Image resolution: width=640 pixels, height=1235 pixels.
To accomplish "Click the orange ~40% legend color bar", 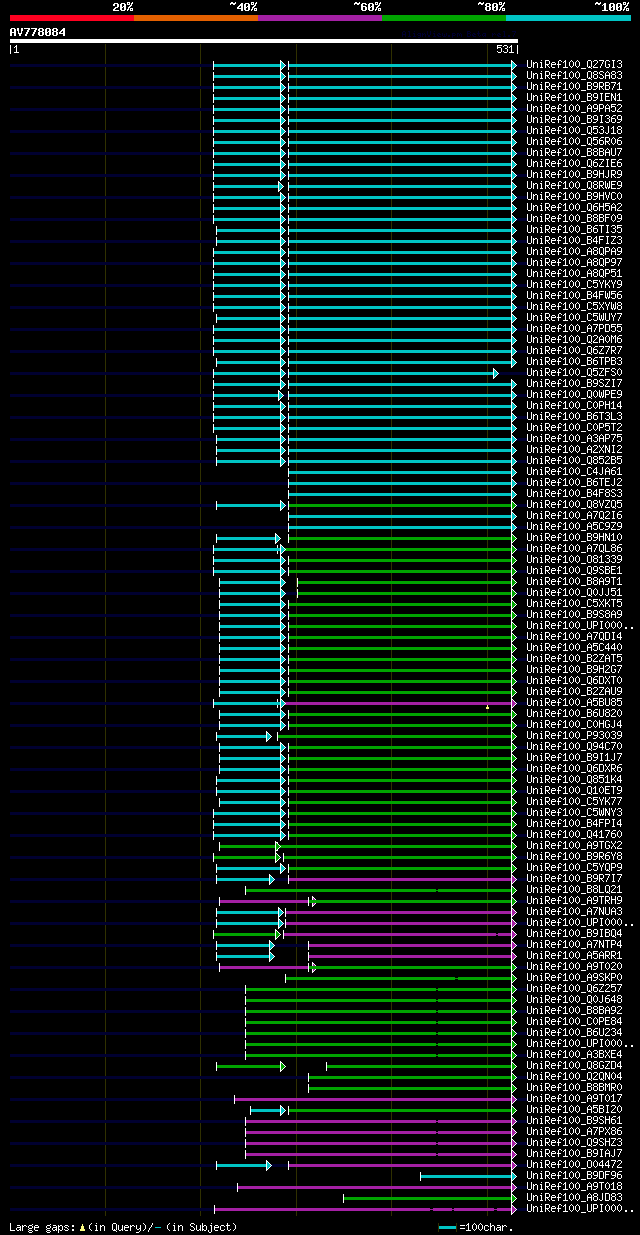I will click(x=196, y=17).
